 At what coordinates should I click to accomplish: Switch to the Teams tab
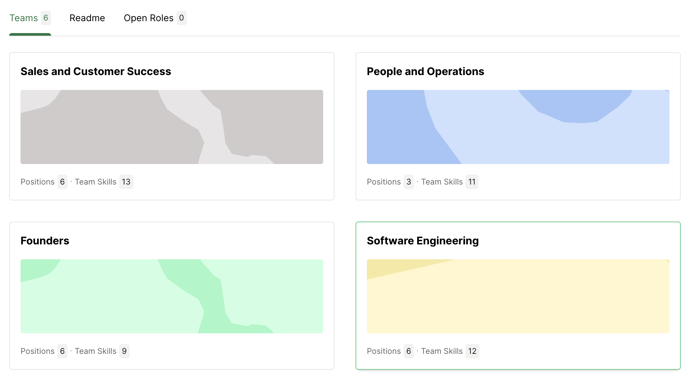pos(30,18)
